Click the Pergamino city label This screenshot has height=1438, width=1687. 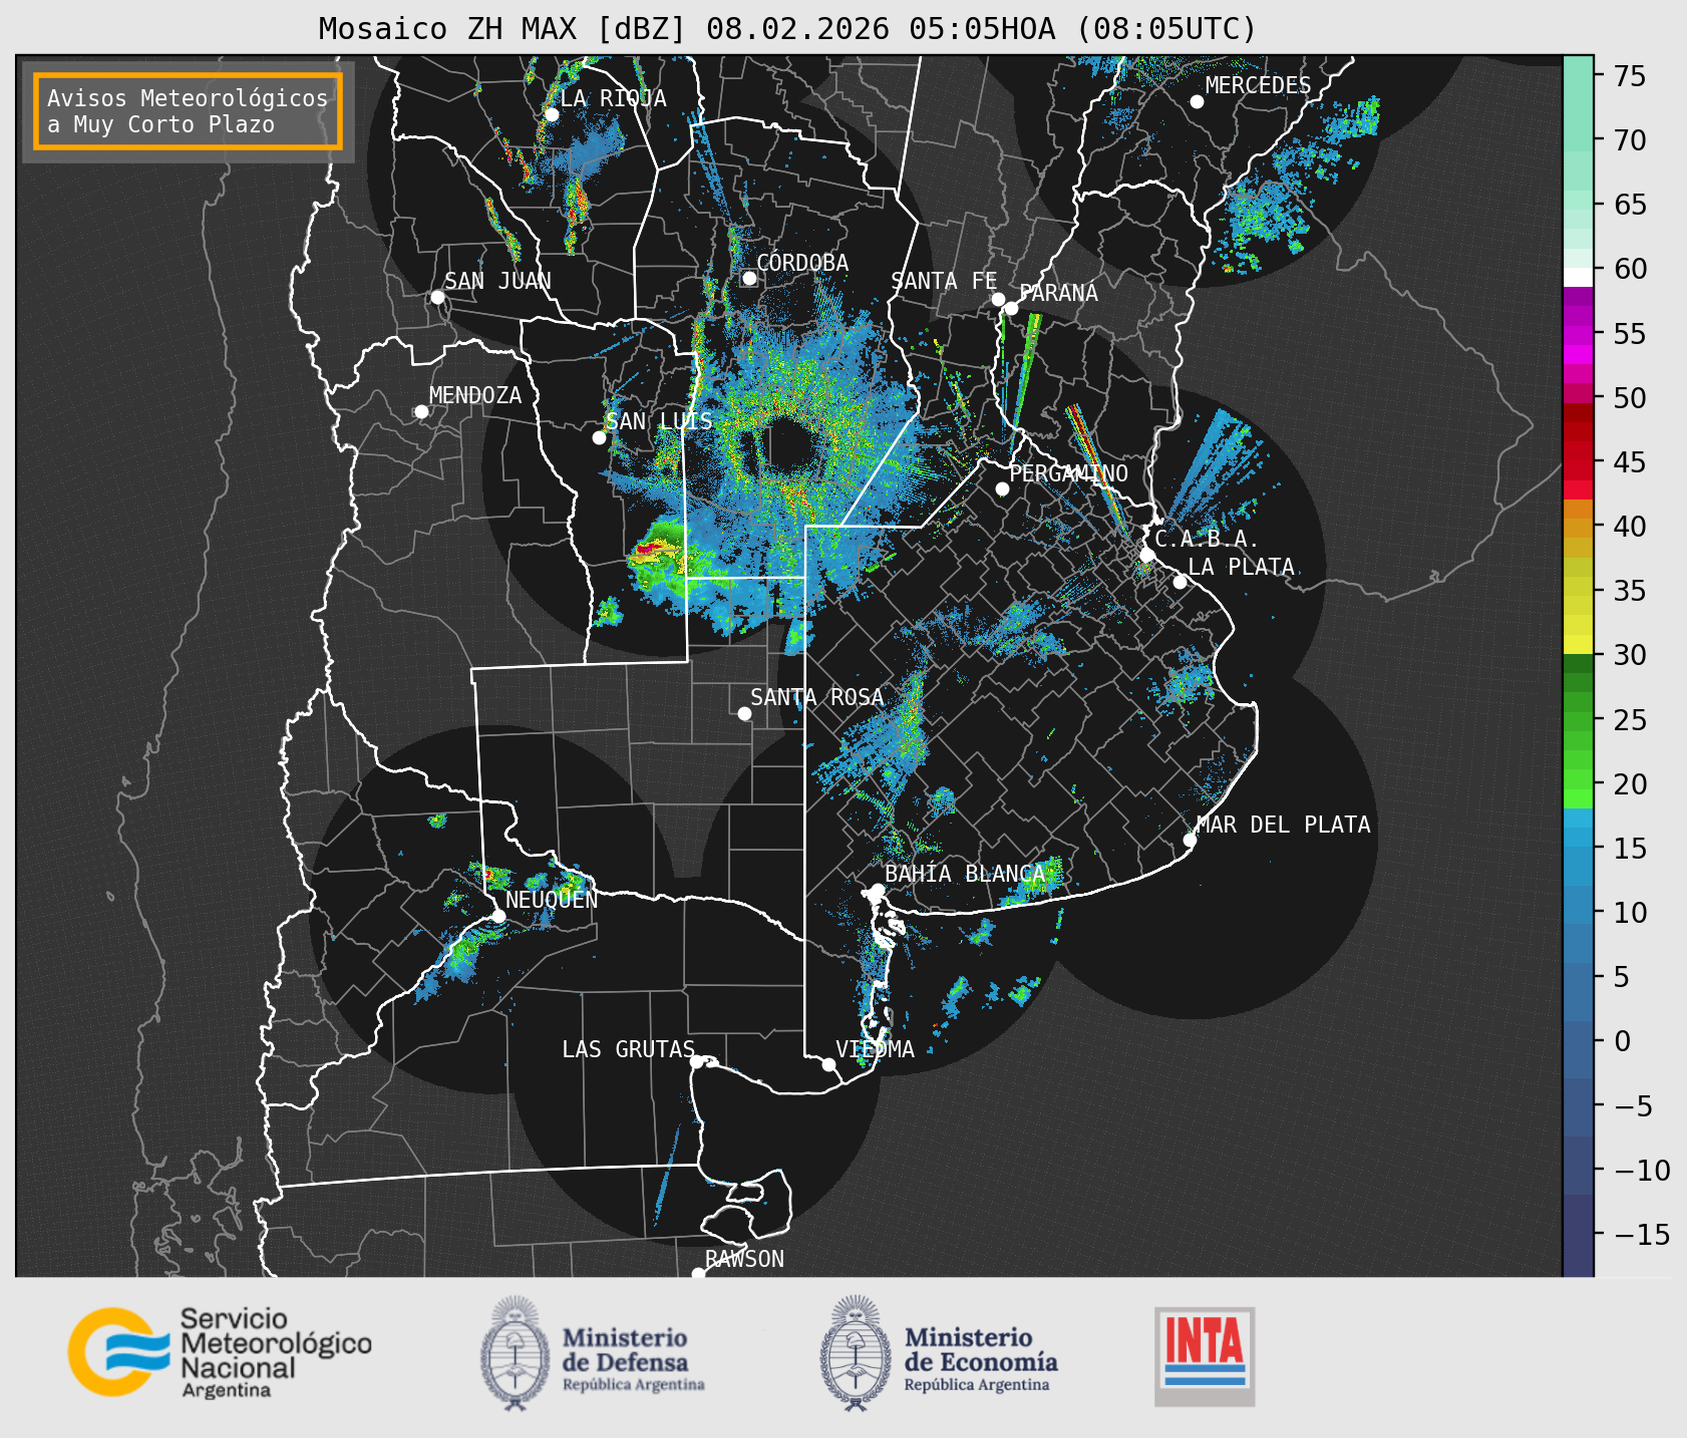pyautogui.click(x=1068, y=473)
